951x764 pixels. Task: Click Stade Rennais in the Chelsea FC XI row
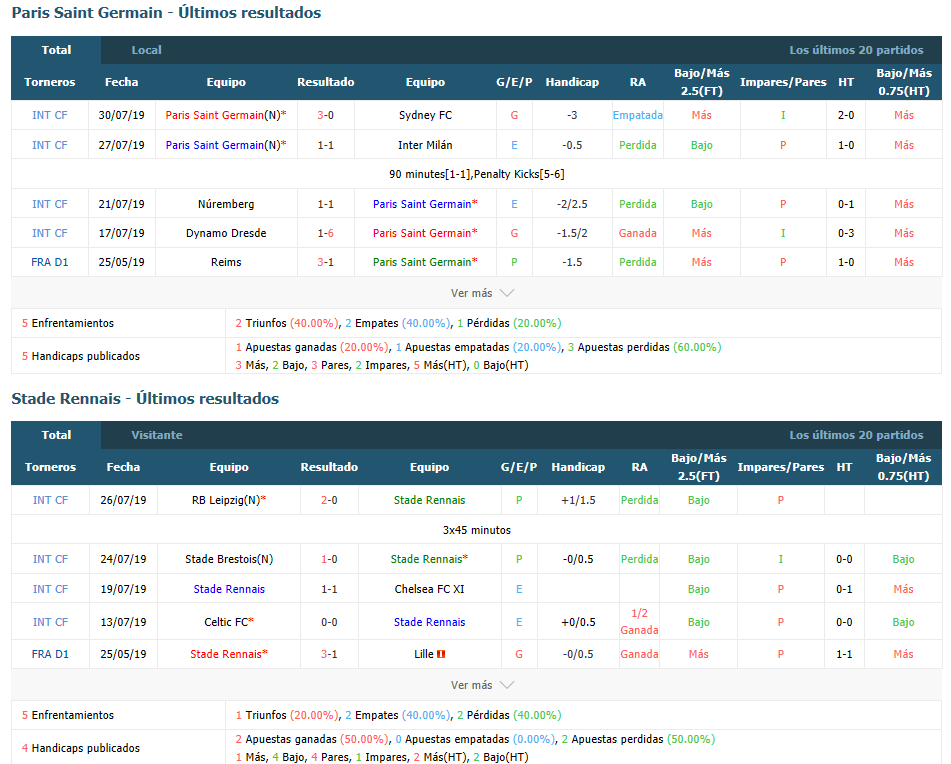(x=229, y=589)
